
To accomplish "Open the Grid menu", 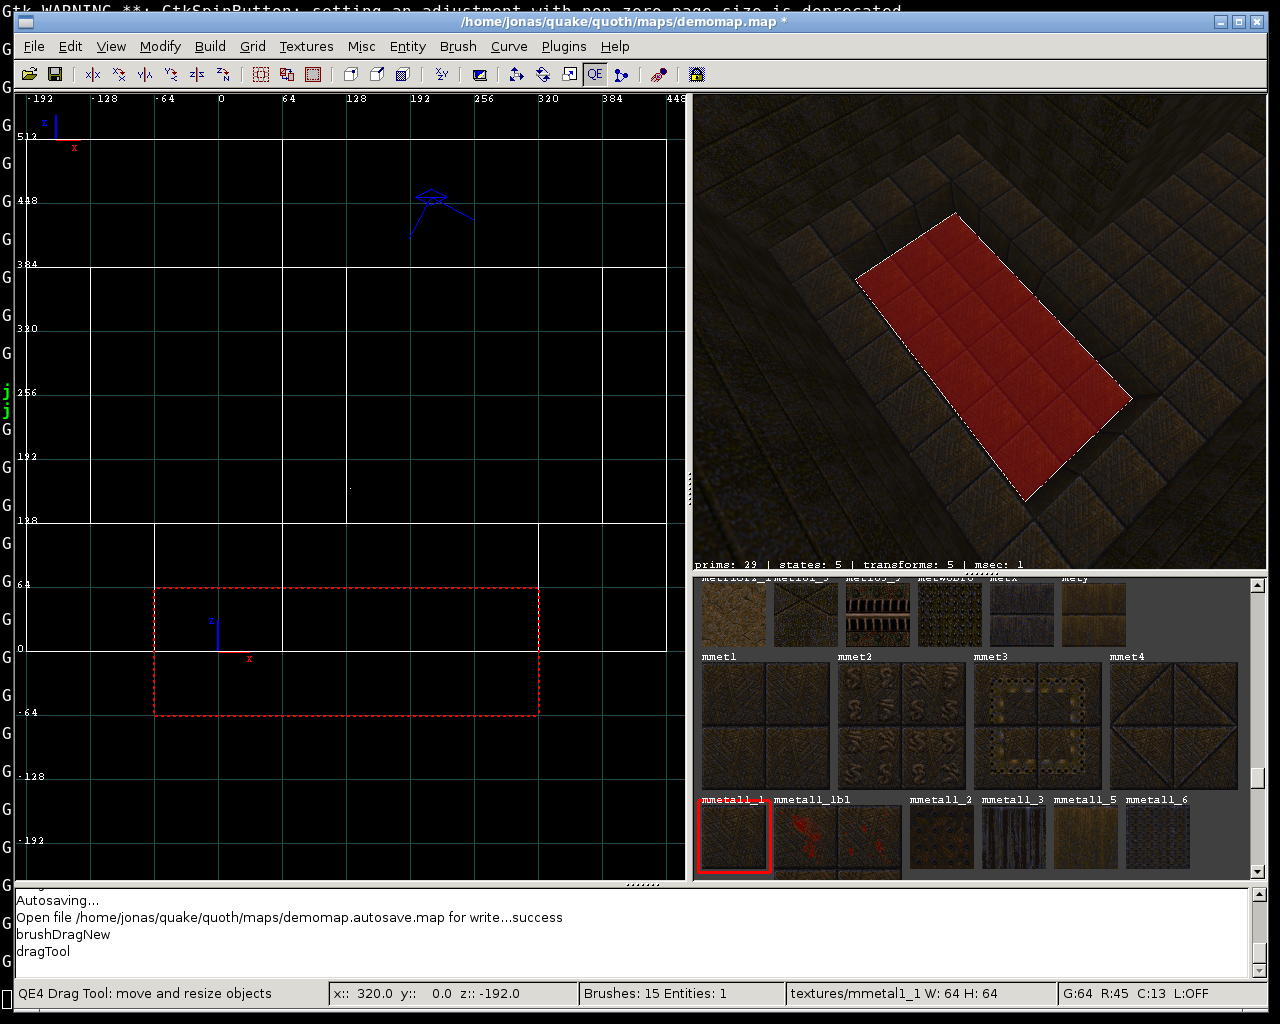I will [253, 46].
